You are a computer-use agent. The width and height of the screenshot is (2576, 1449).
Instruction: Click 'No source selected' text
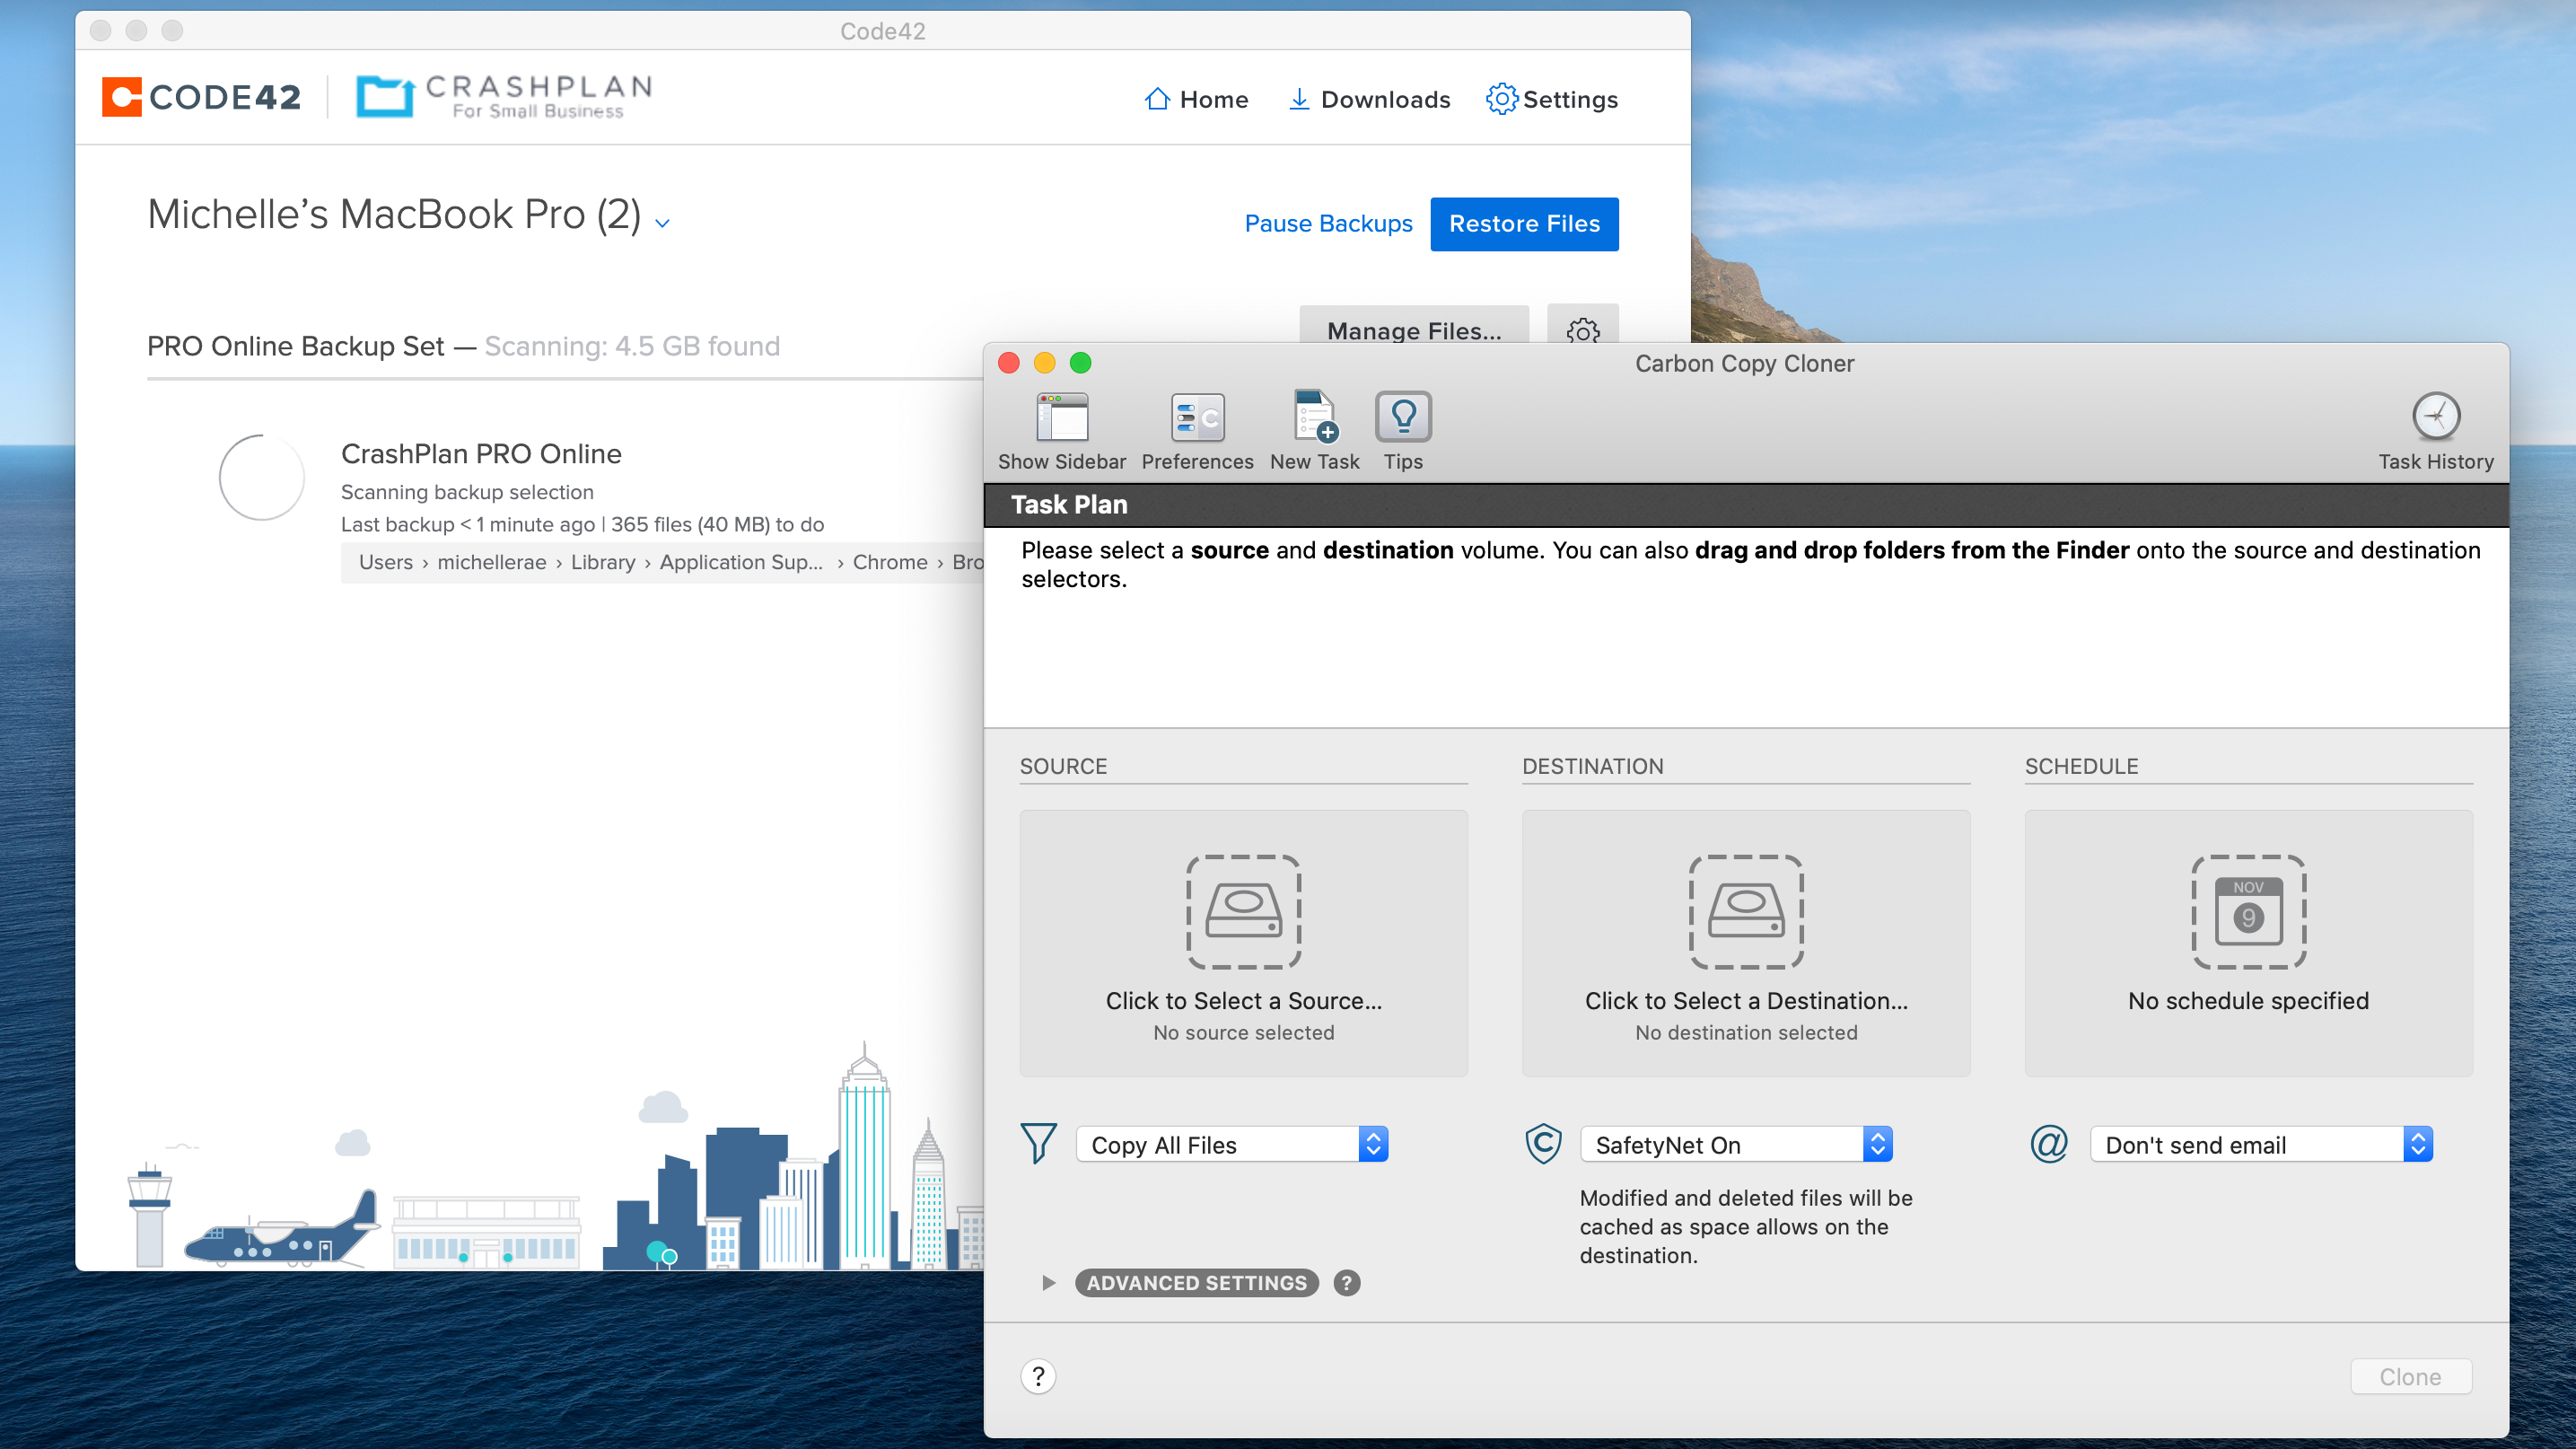[x=1243, y=1033]
